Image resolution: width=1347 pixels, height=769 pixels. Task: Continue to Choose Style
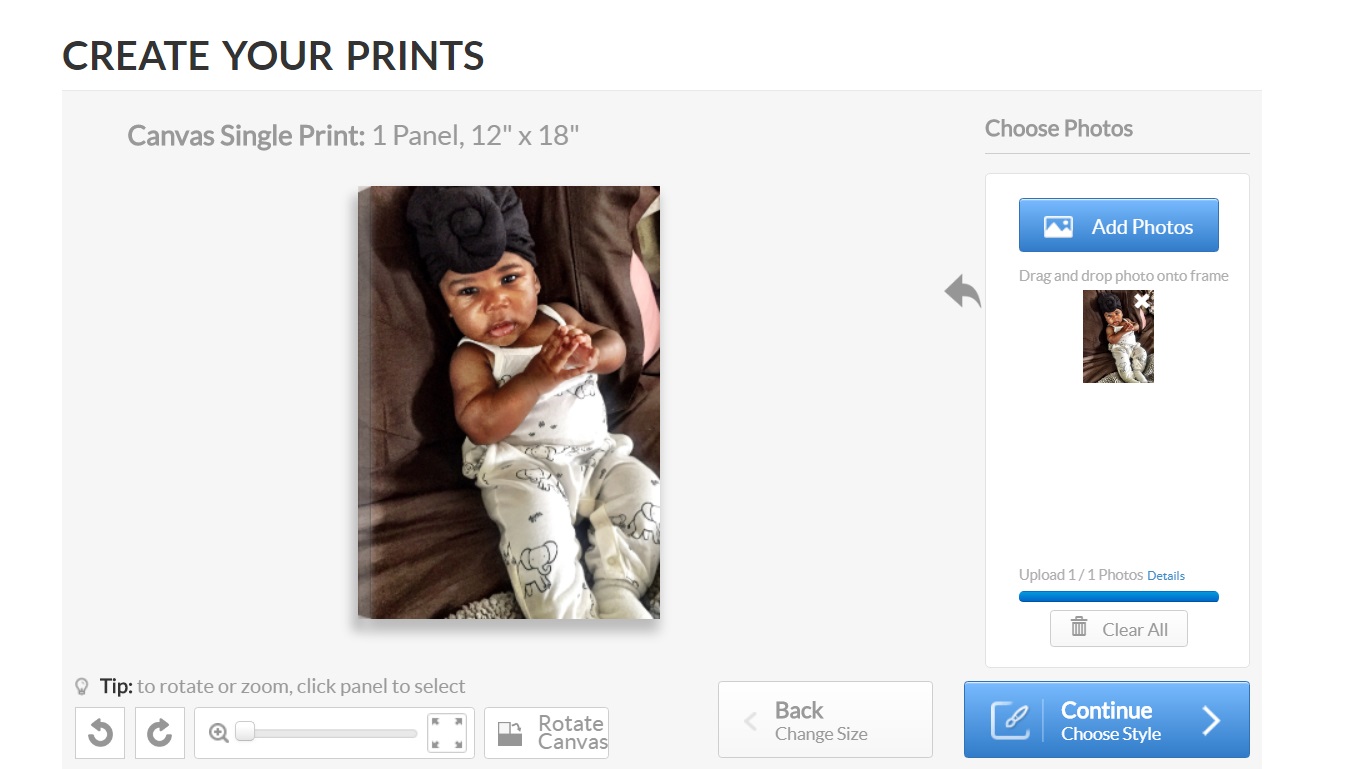[1107, 720]
